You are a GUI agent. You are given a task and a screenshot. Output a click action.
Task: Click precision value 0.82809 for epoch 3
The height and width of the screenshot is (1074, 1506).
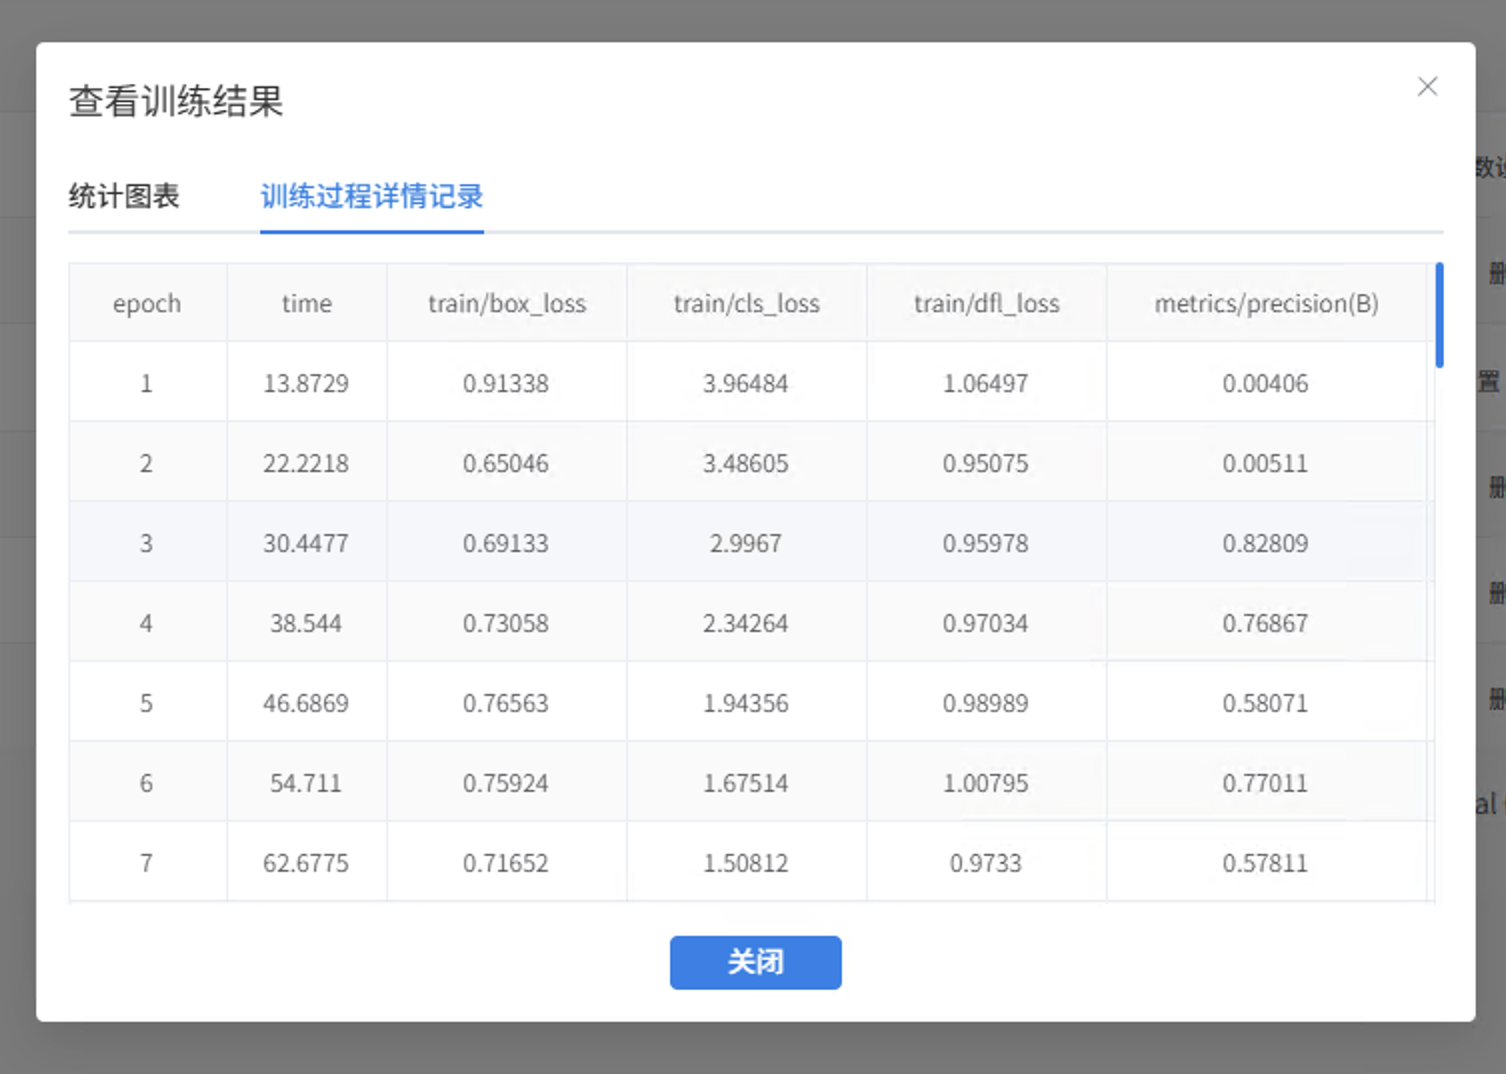pos(1266,542)
